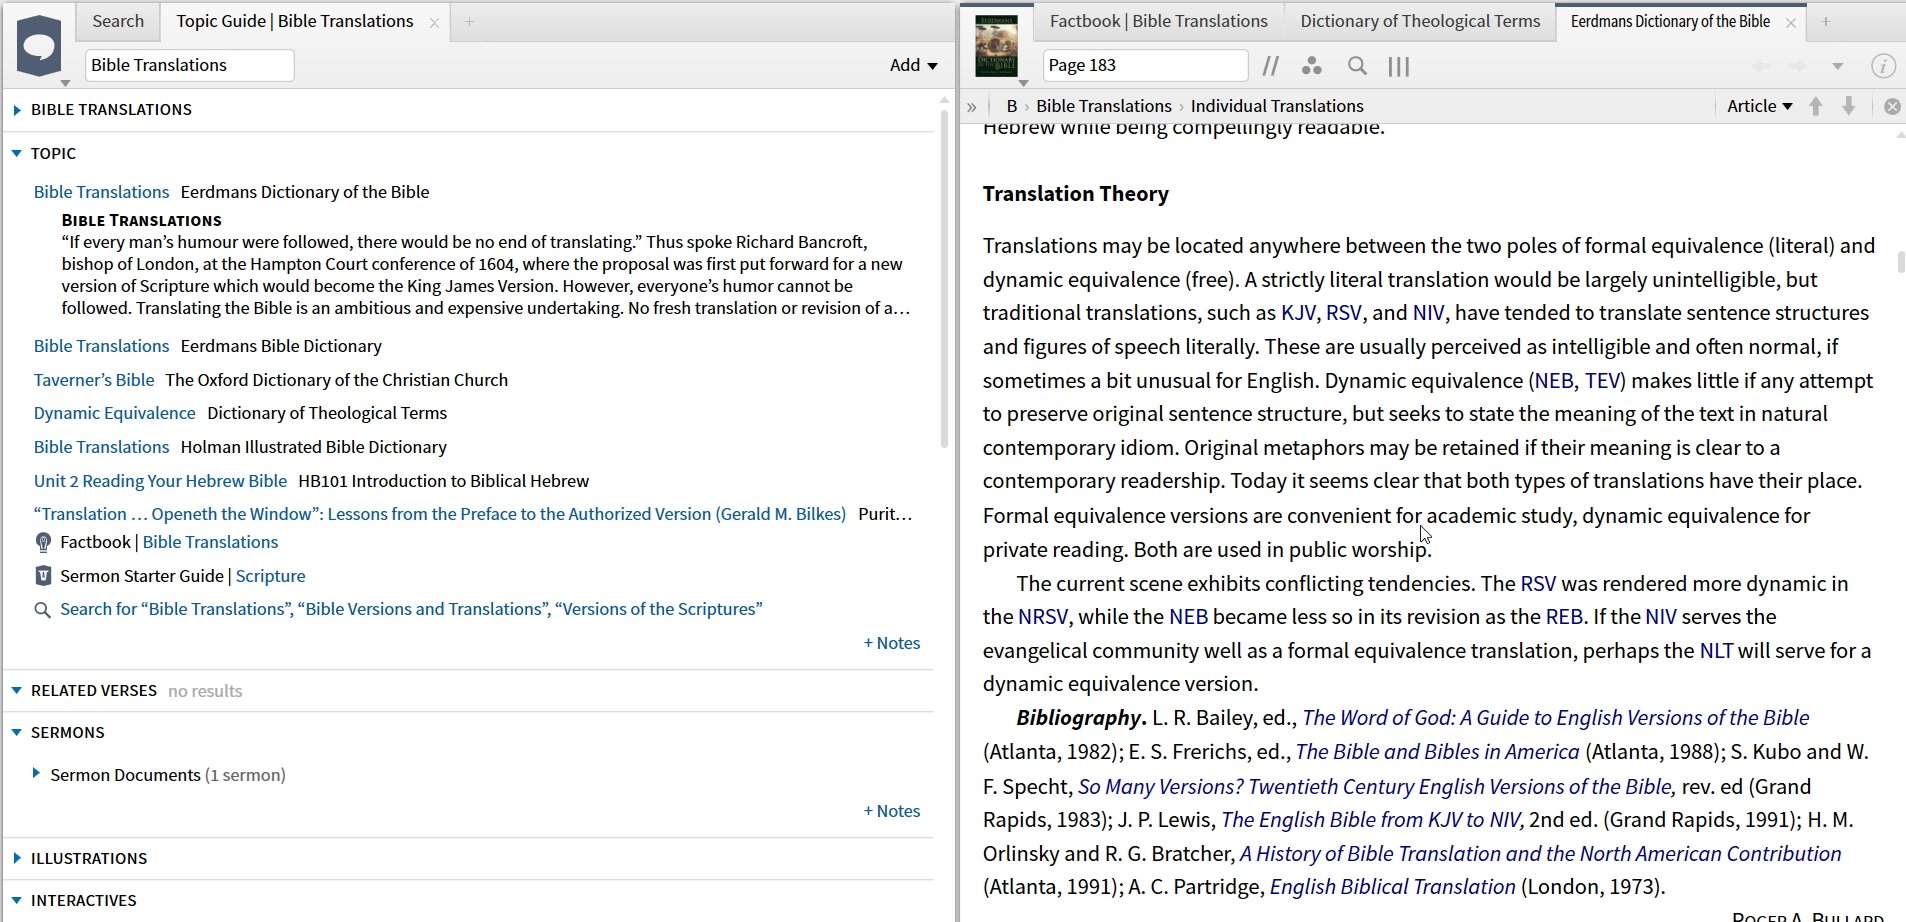Click the KJV abbreviation link
Screen dimensions: 1906x922
point(1298,313)
